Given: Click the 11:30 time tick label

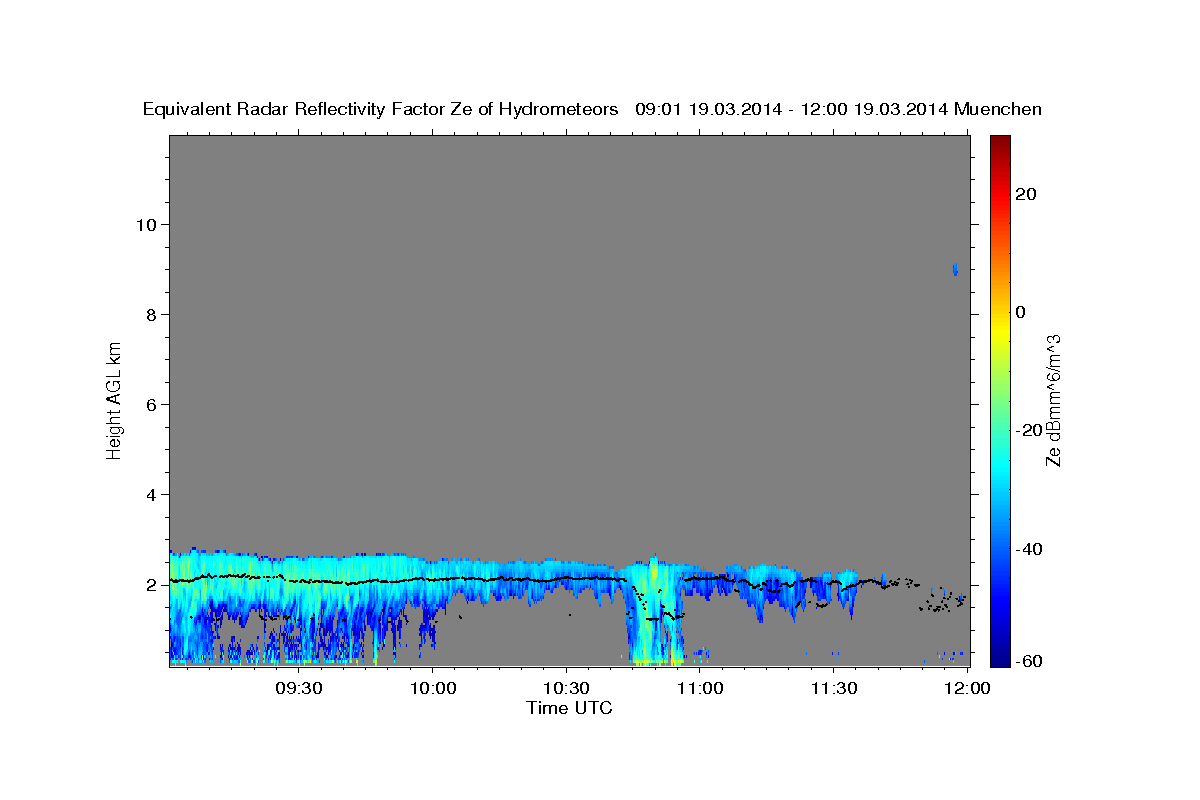Looking at the screenshot, I should click(833, 689).
